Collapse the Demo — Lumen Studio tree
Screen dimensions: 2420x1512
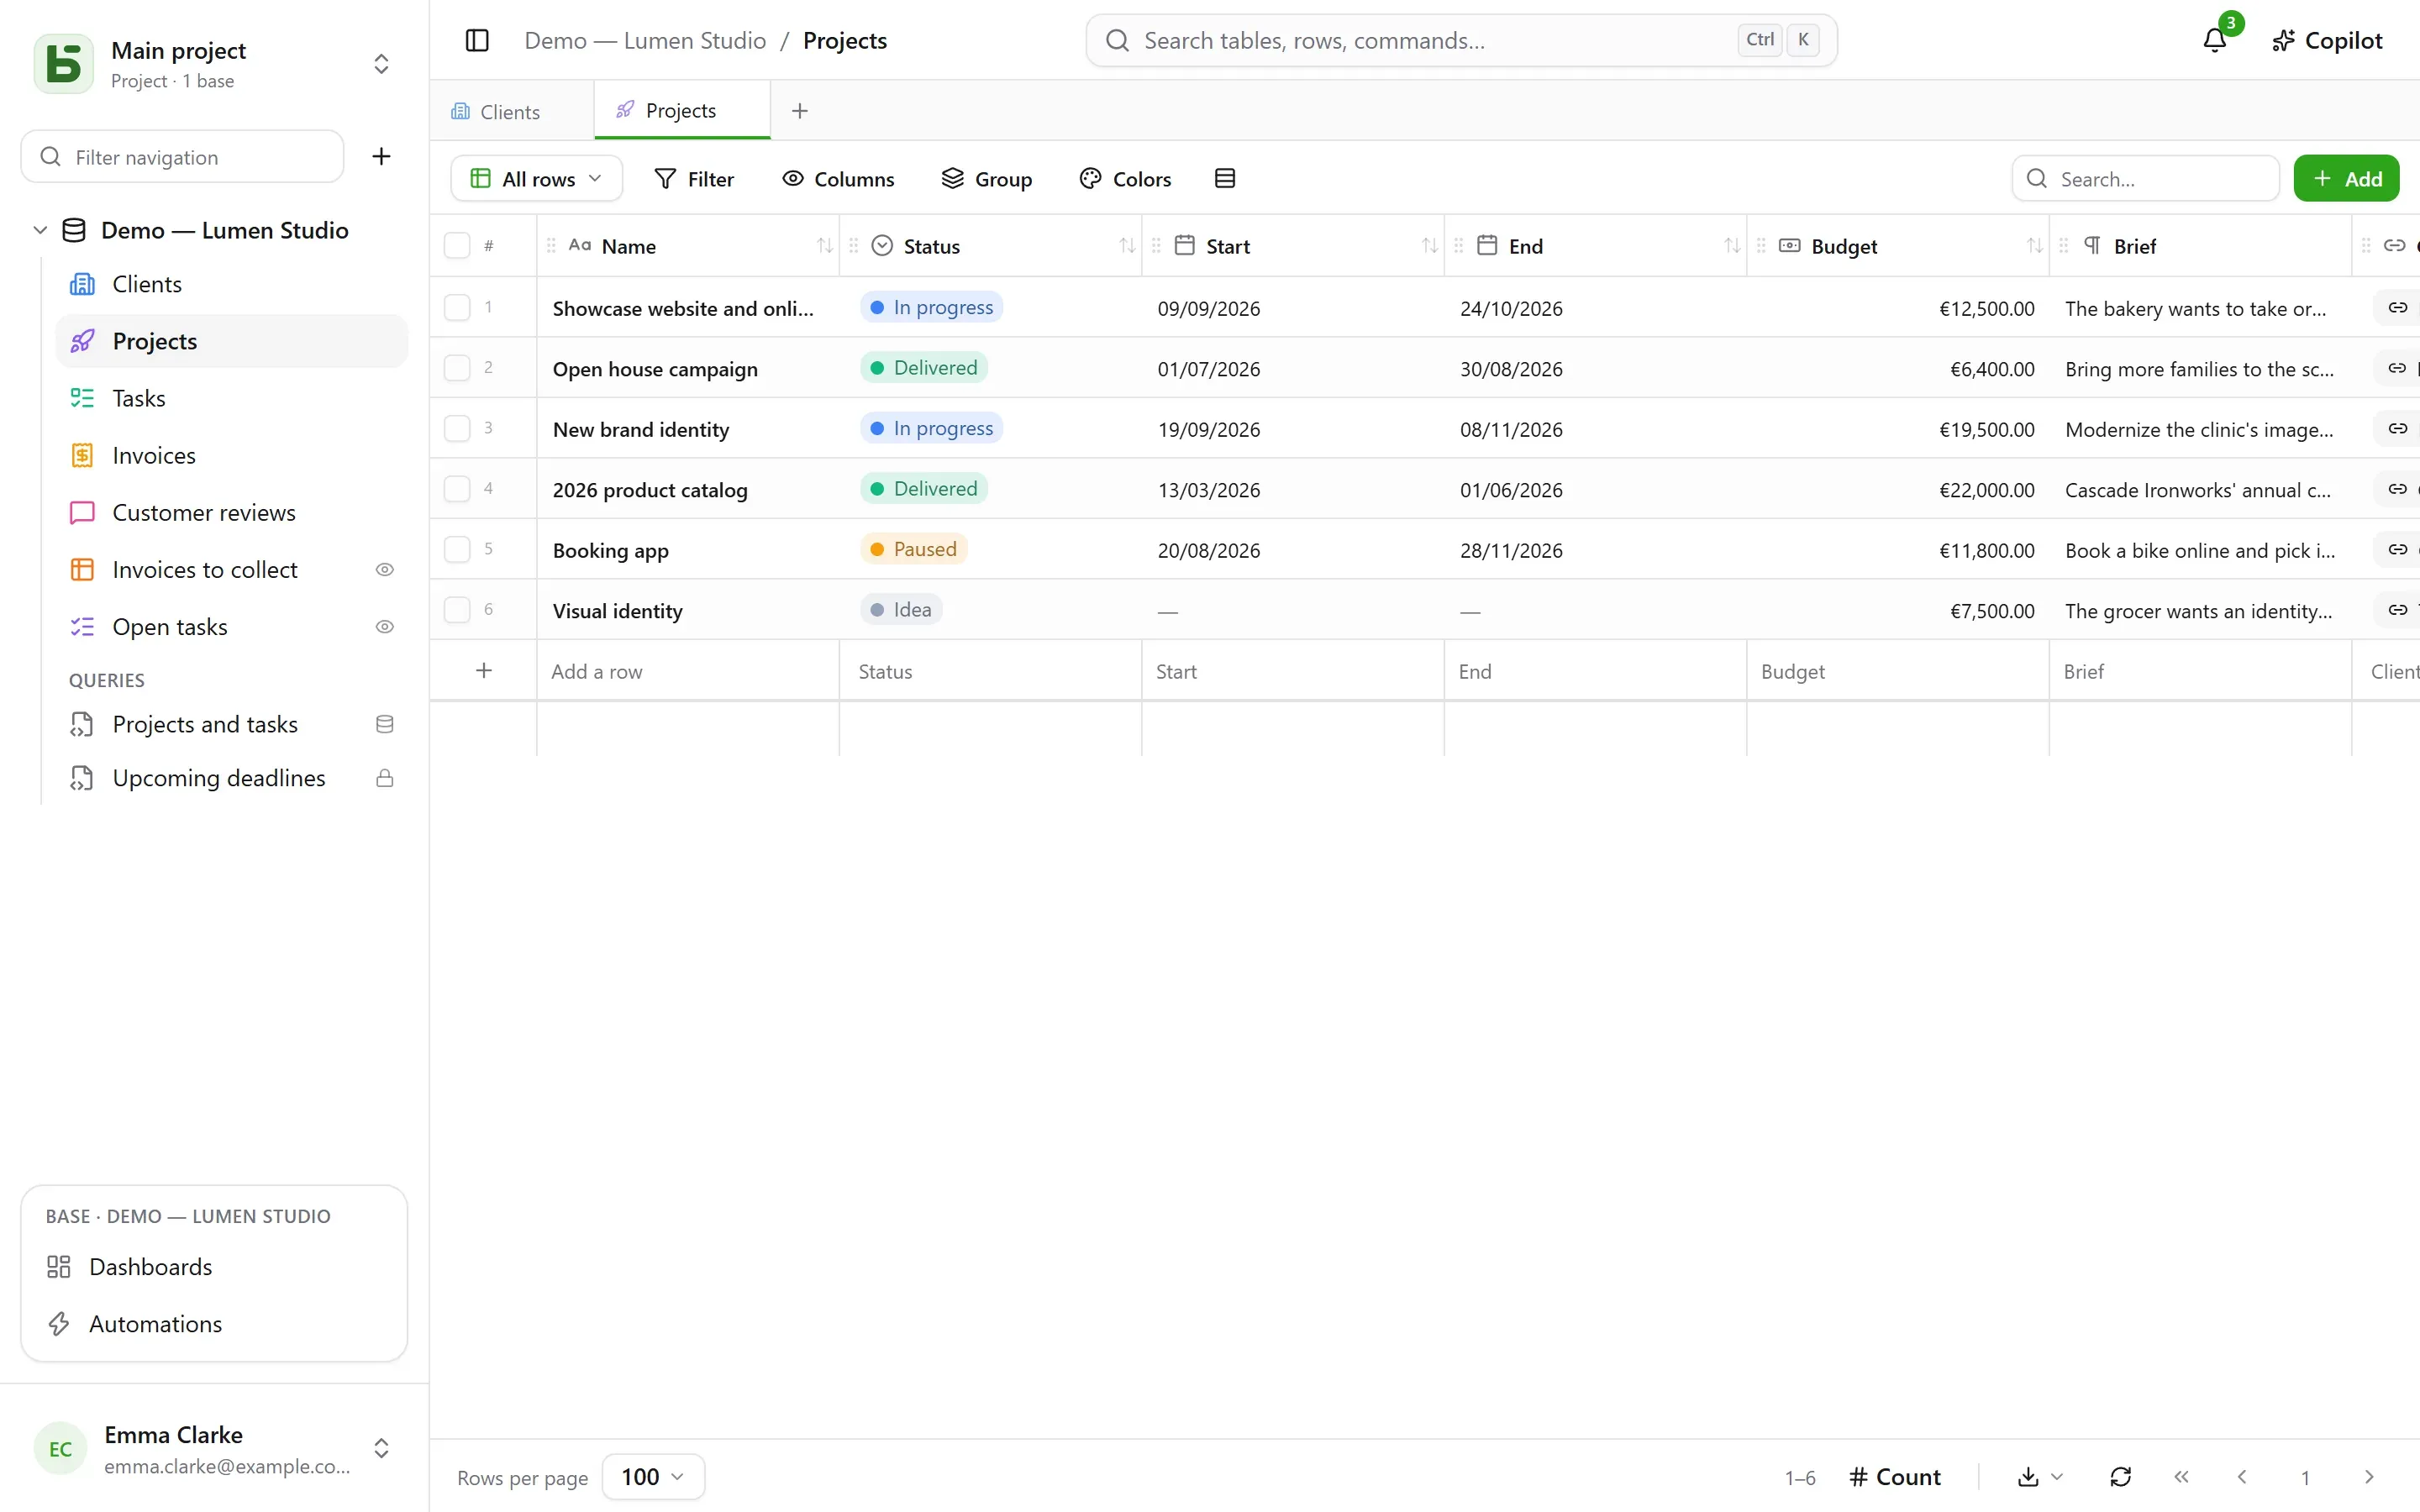tap(40, 230)
